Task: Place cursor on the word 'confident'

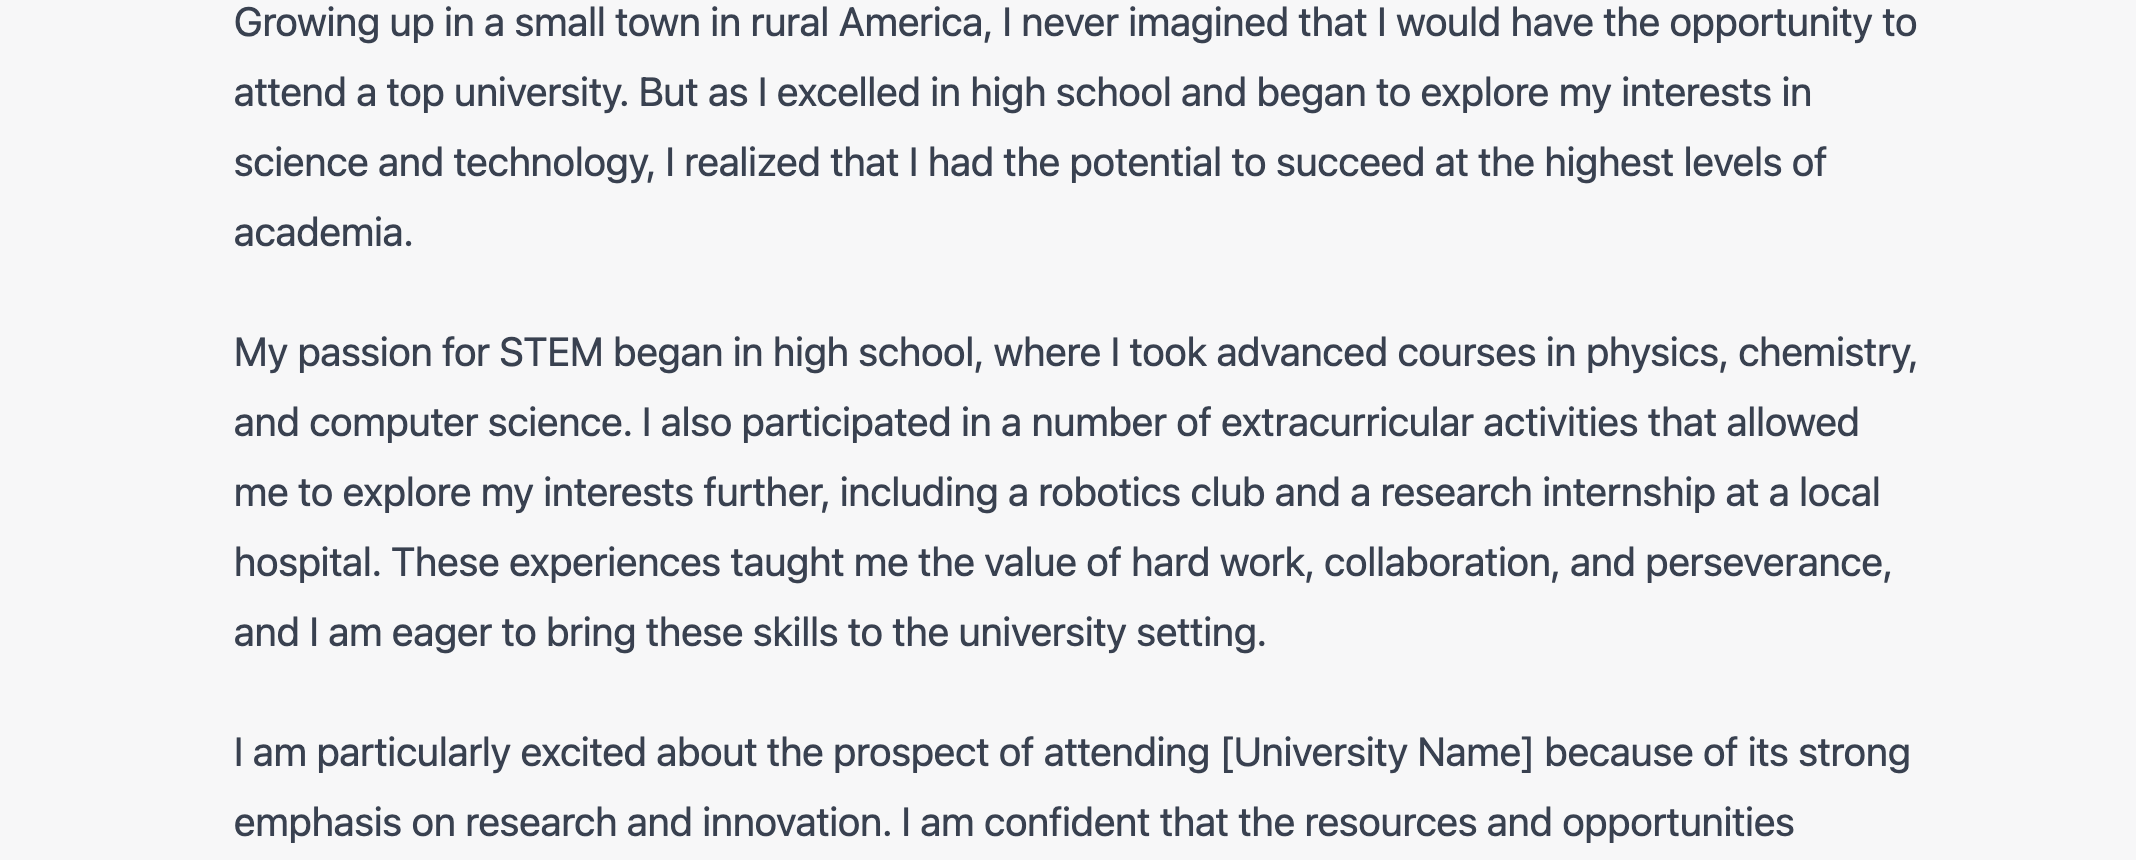Action: [x=1067, y=823]
